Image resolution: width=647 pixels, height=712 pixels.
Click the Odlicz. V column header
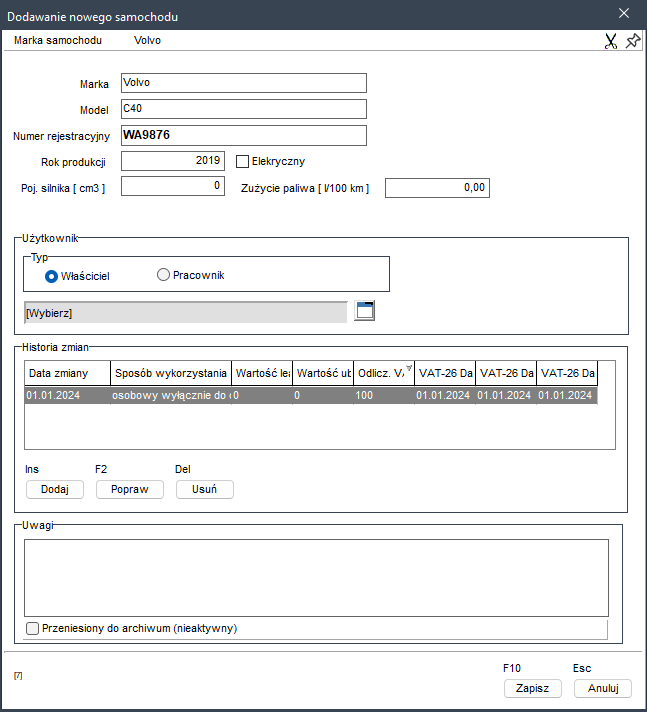pos(384,373)
